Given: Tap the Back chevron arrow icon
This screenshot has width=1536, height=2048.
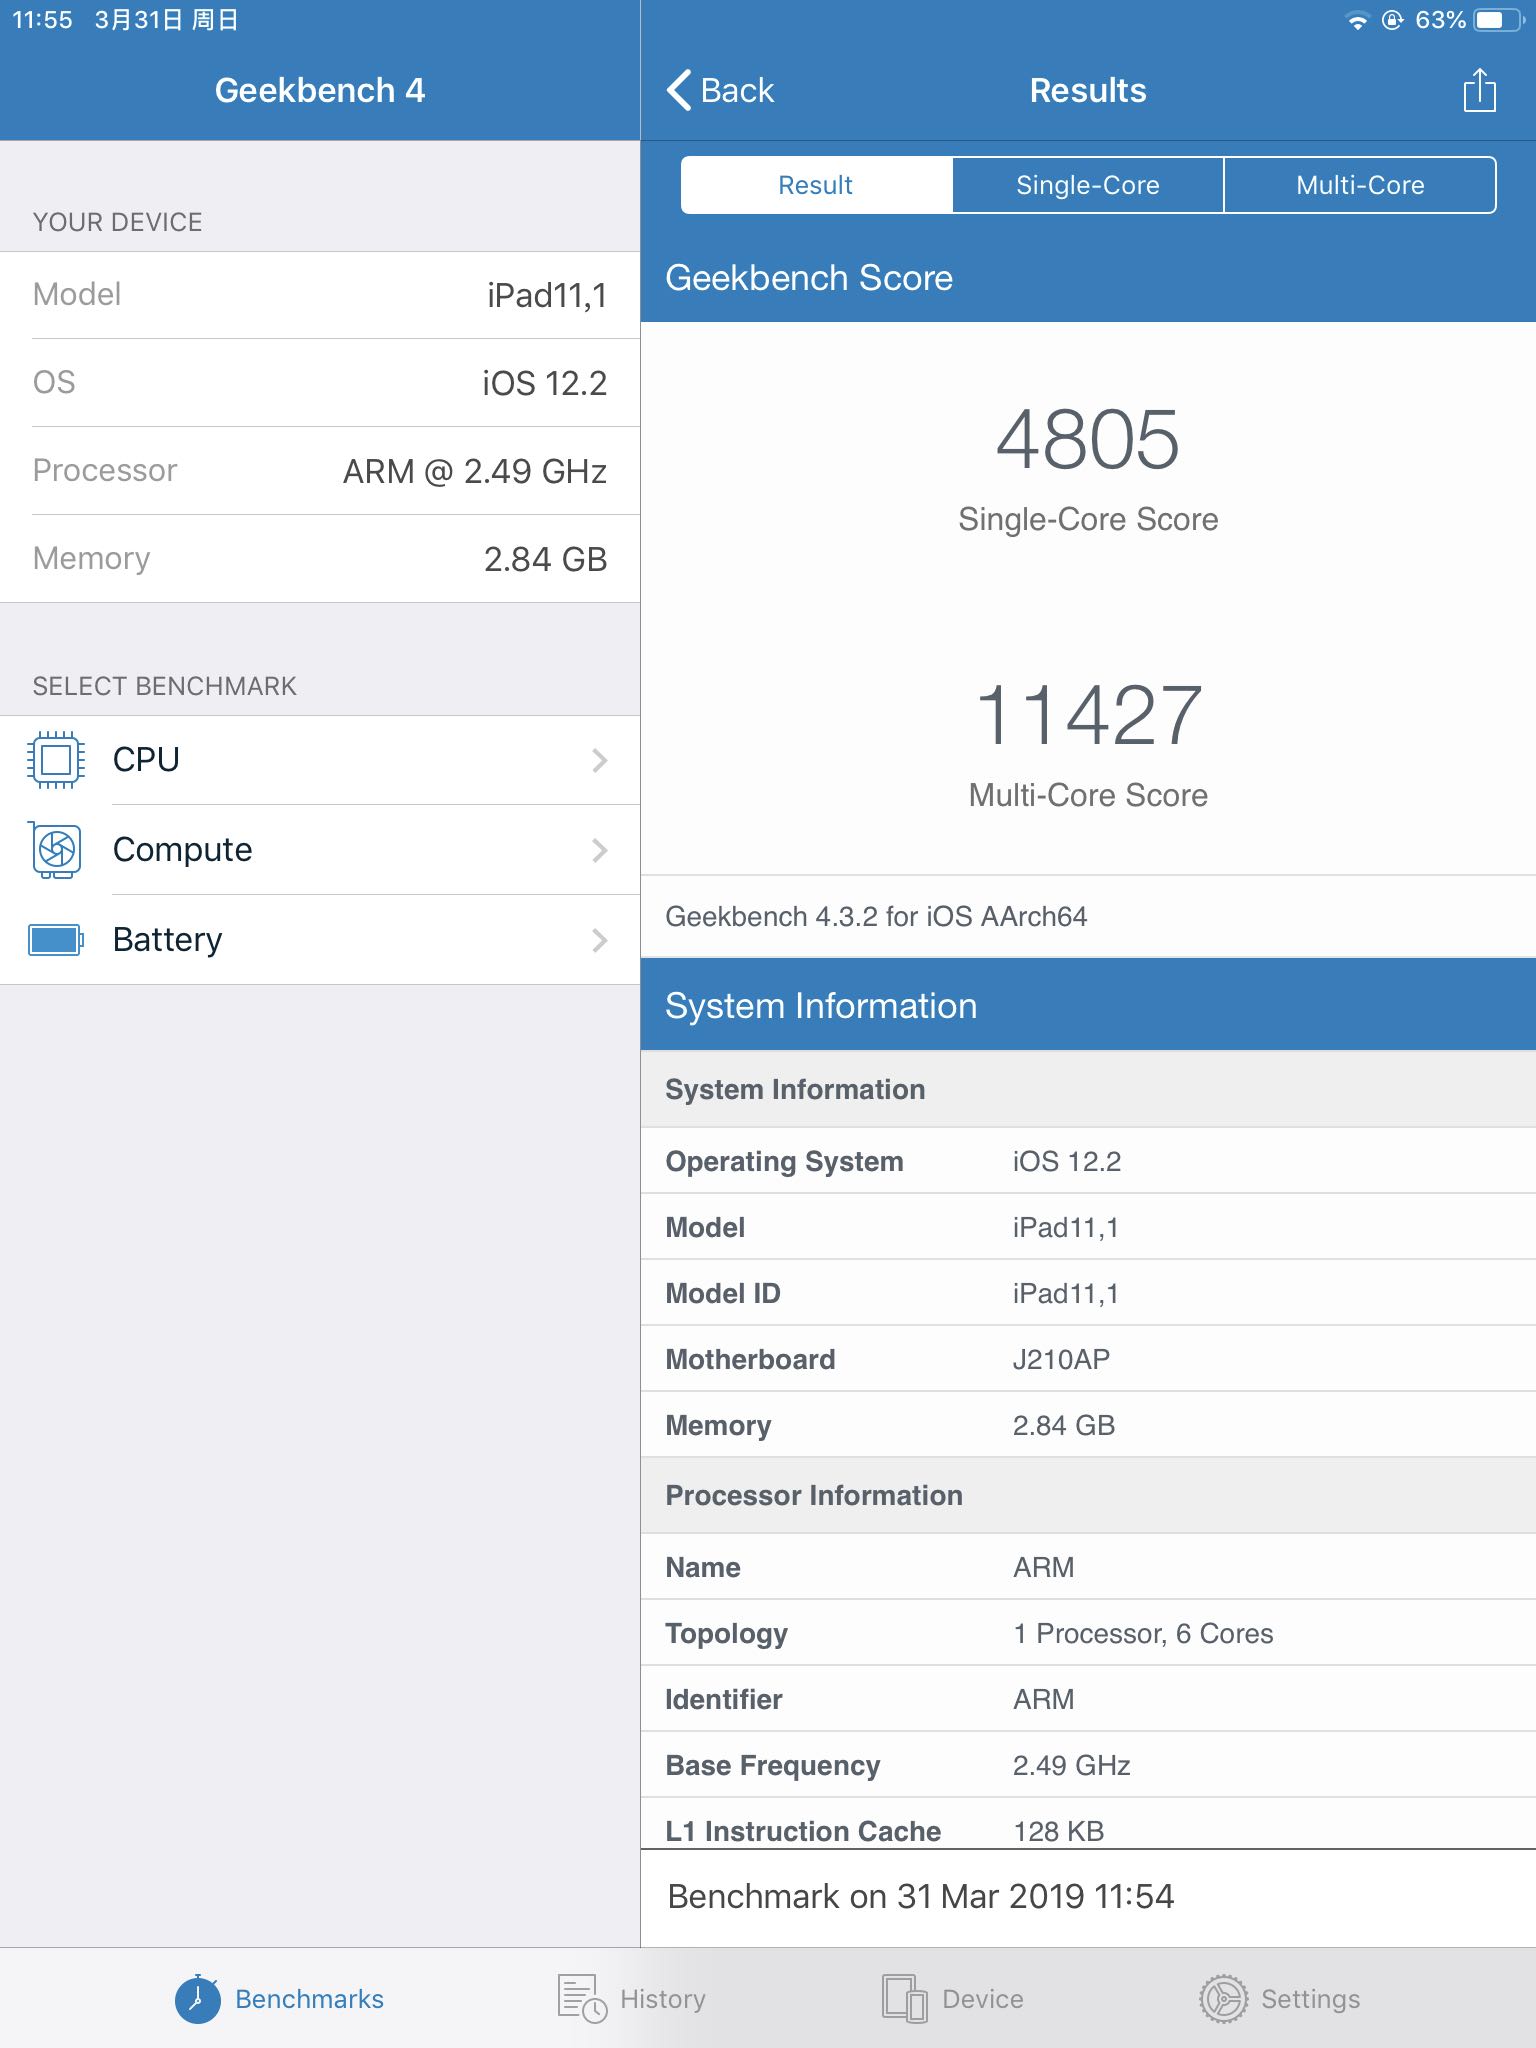Looking at the screenshot, I should pyautogui.click(x=679, y=90).
